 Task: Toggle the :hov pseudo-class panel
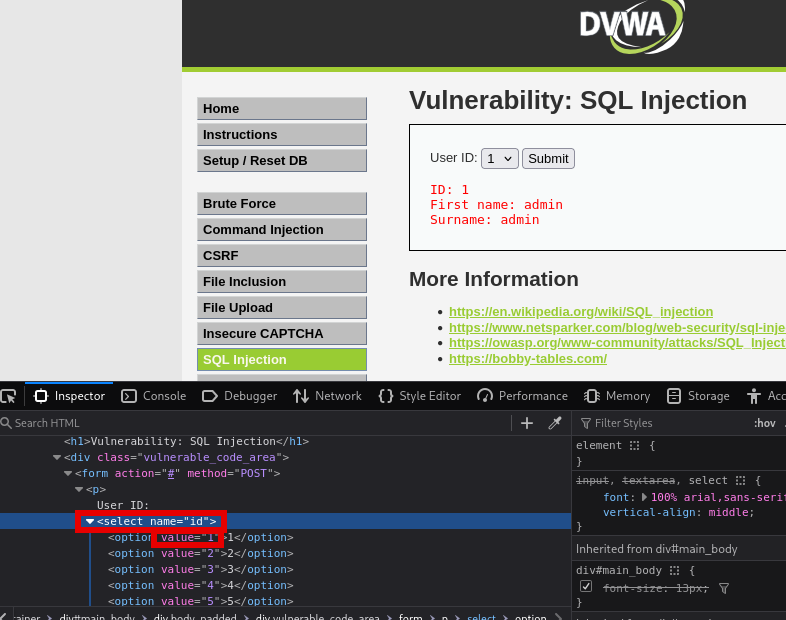(764, 423)
